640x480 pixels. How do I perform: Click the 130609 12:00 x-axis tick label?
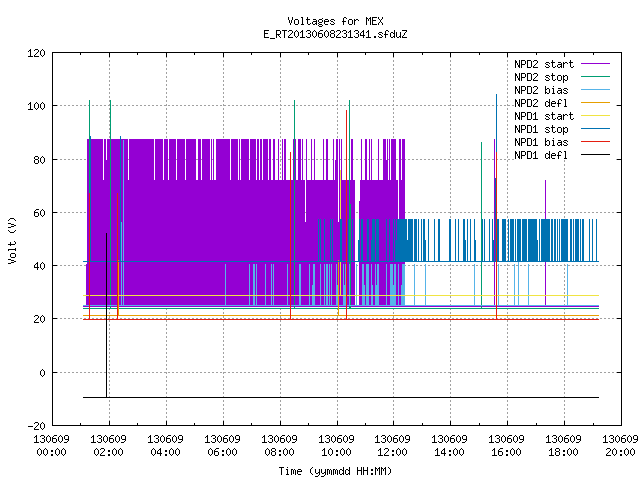click(x=393, y=446)
